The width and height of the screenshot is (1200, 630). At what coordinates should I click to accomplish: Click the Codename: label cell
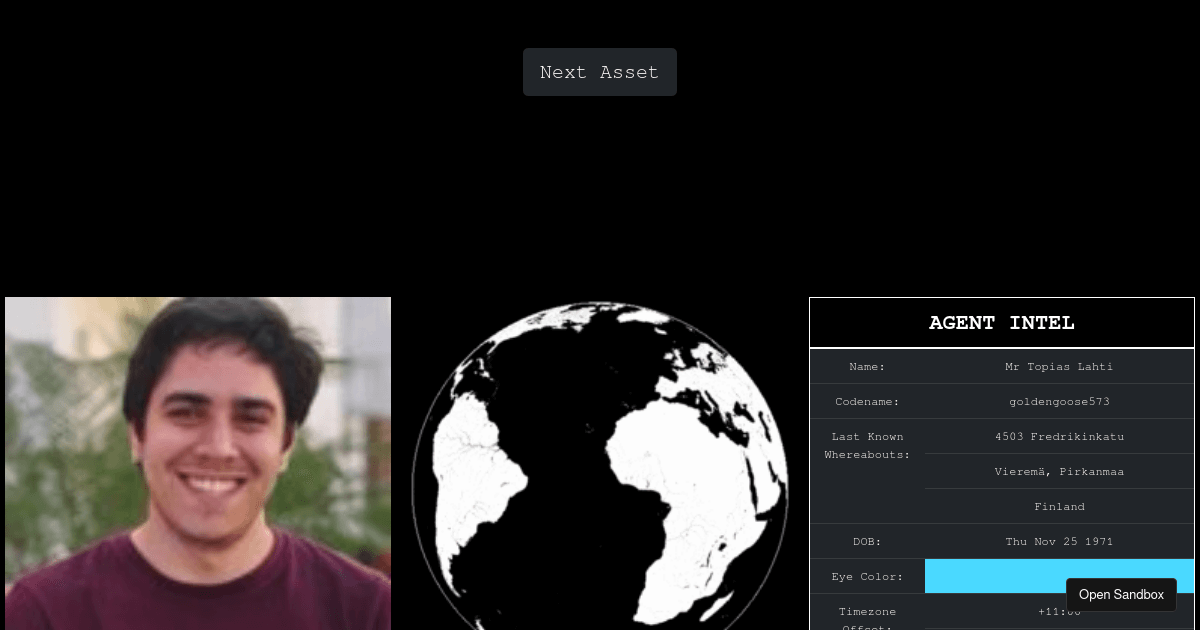point(867,402)
